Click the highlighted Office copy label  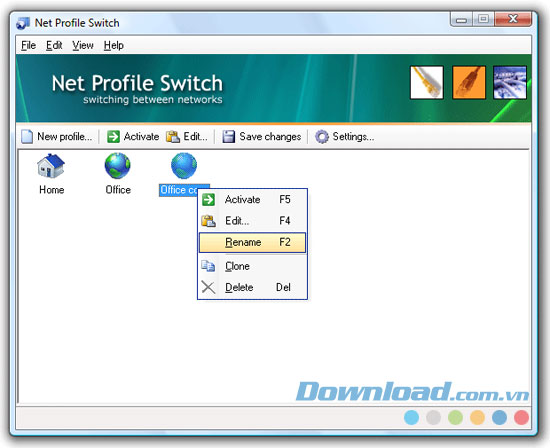179,190
